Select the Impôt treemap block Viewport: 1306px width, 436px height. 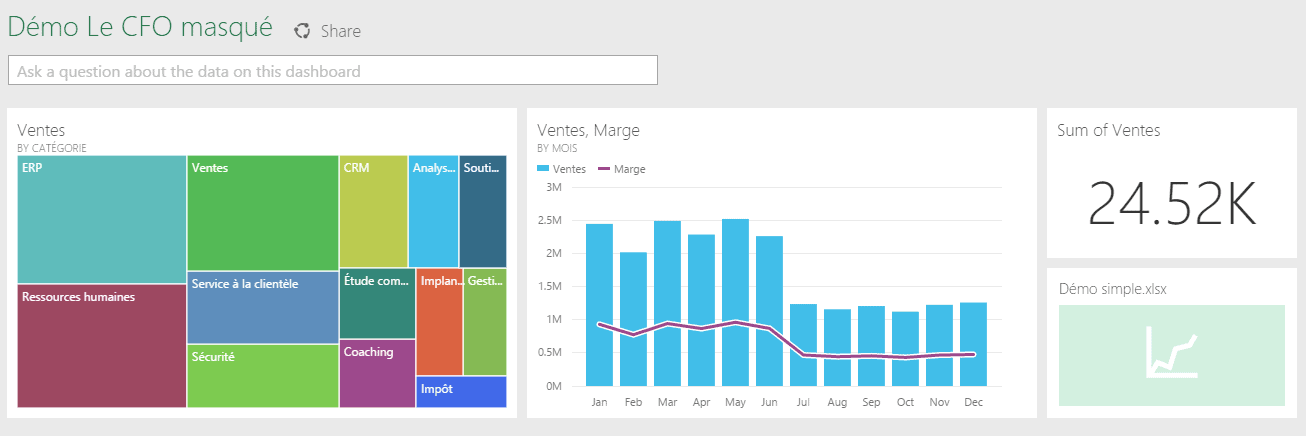click(461, 391)
